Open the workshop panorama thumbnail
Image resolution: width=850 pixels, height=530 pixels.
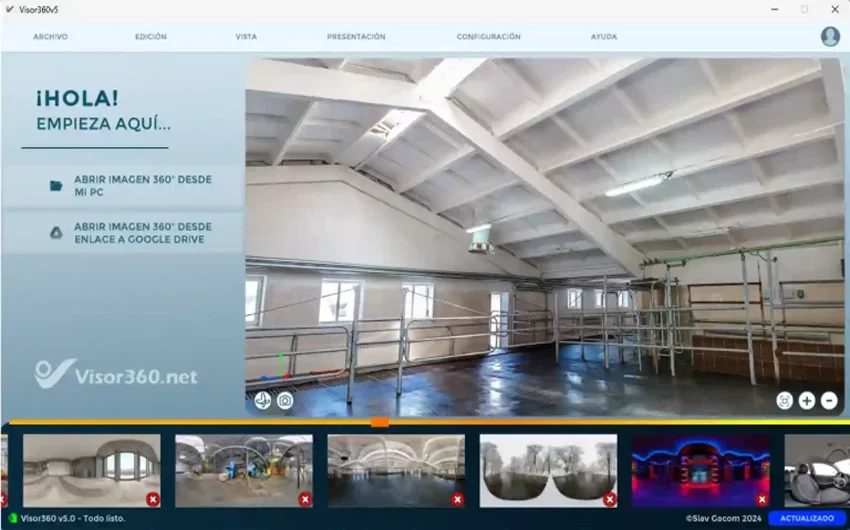pyautogui.click(x=244, y=470)
